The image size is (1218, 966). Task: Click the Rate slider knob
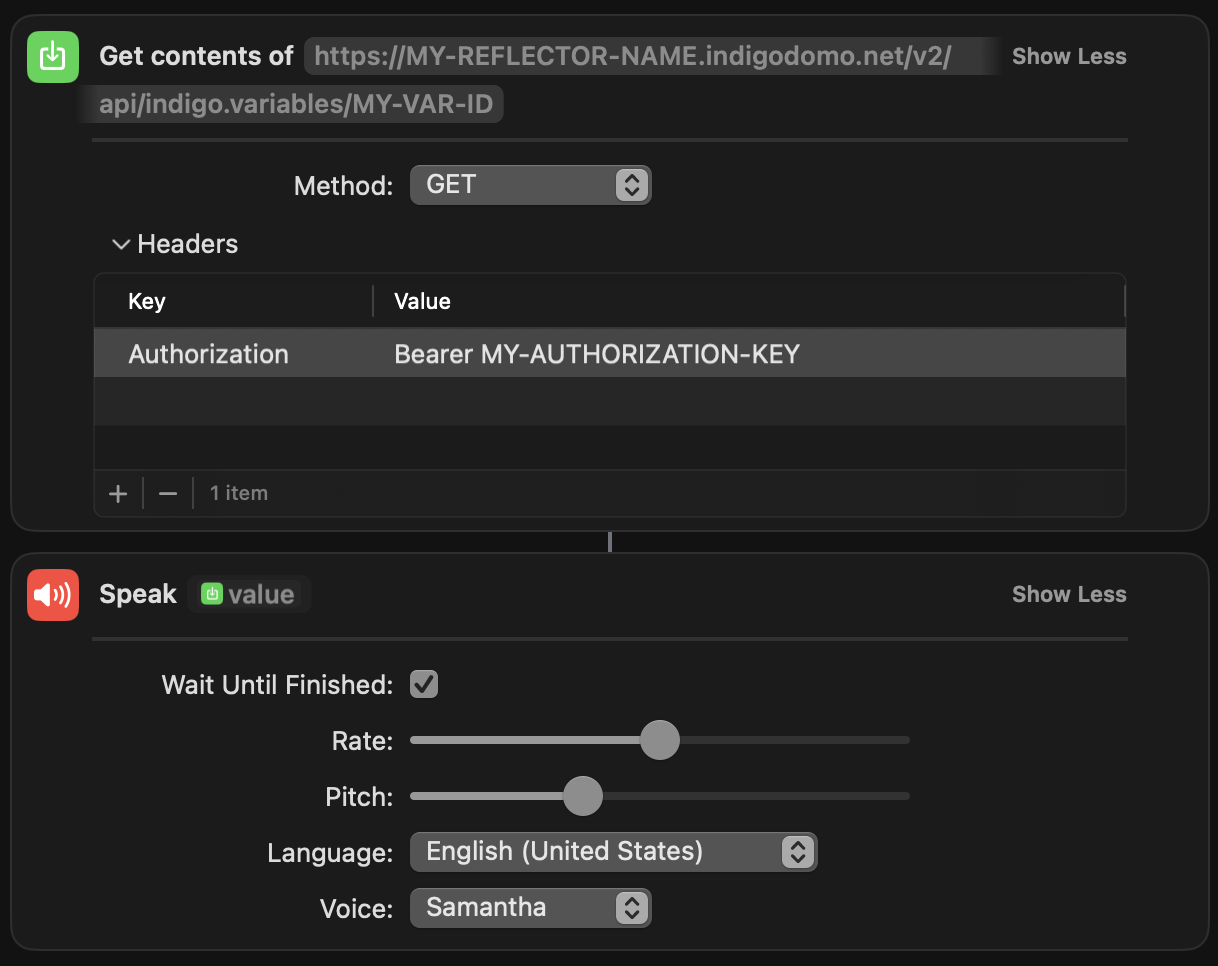pyautogui.click(x=660, y=740)
